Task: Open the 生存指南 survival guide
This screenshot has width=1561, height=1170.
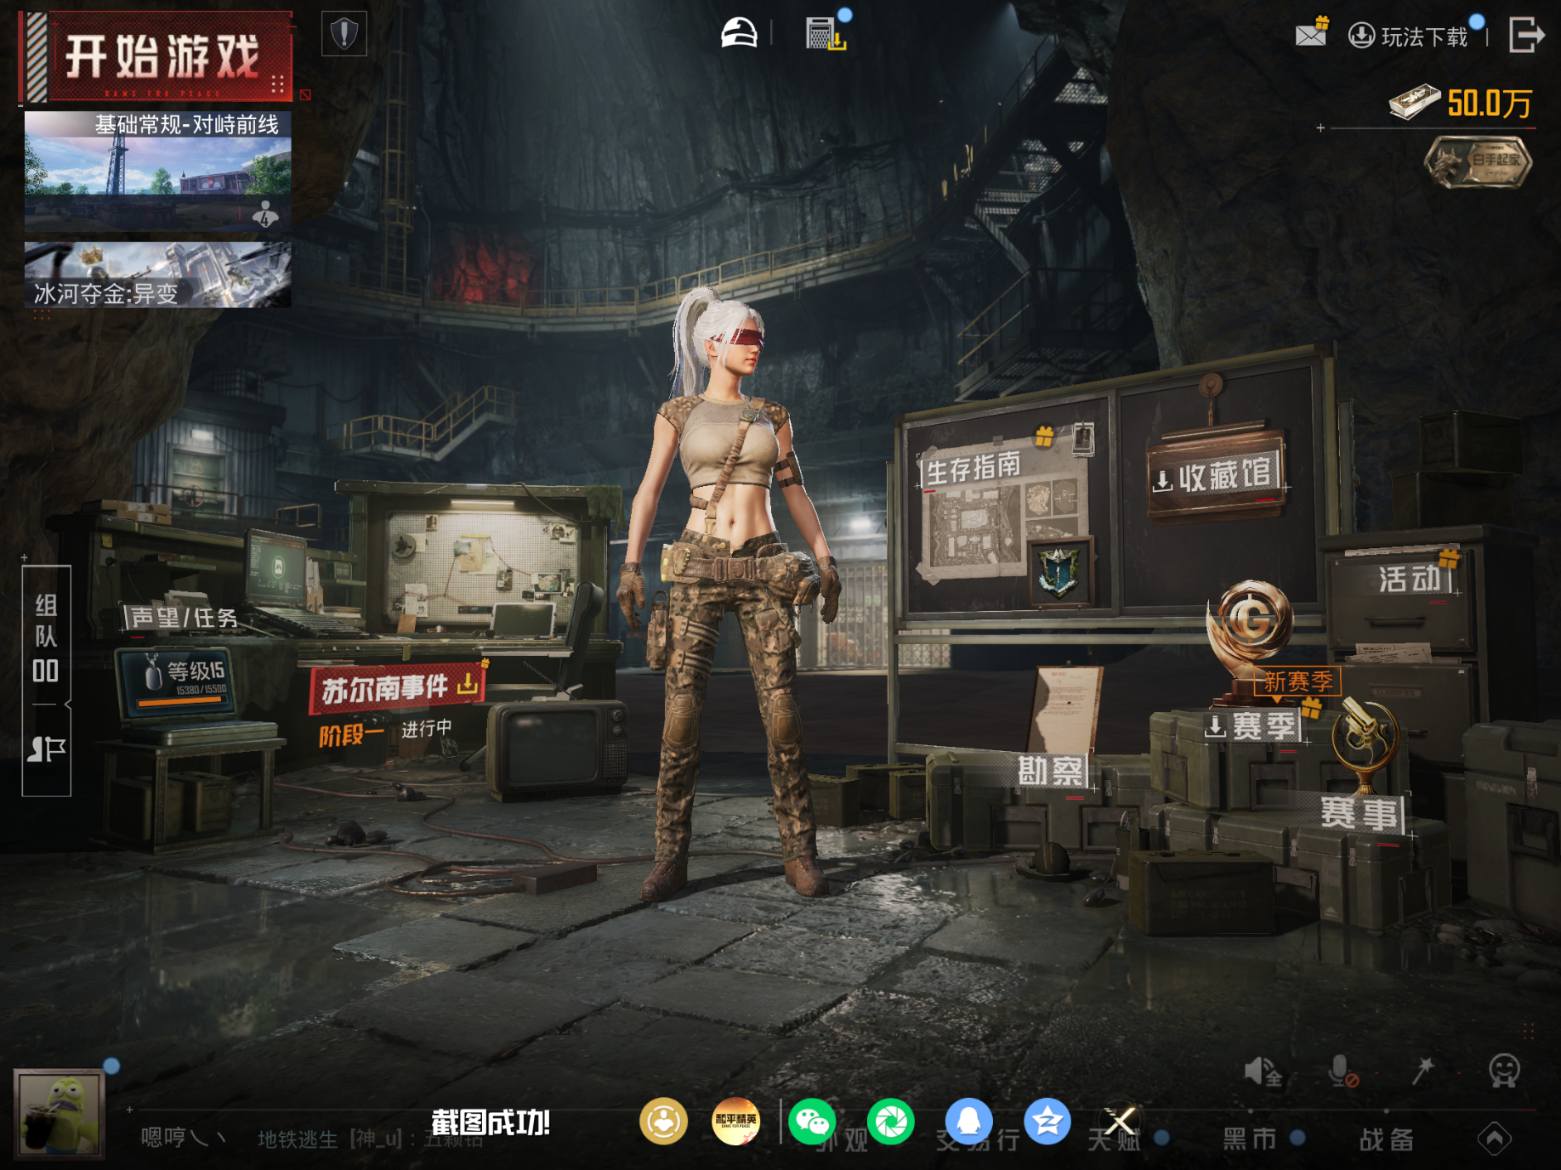Action: (971, 467)
